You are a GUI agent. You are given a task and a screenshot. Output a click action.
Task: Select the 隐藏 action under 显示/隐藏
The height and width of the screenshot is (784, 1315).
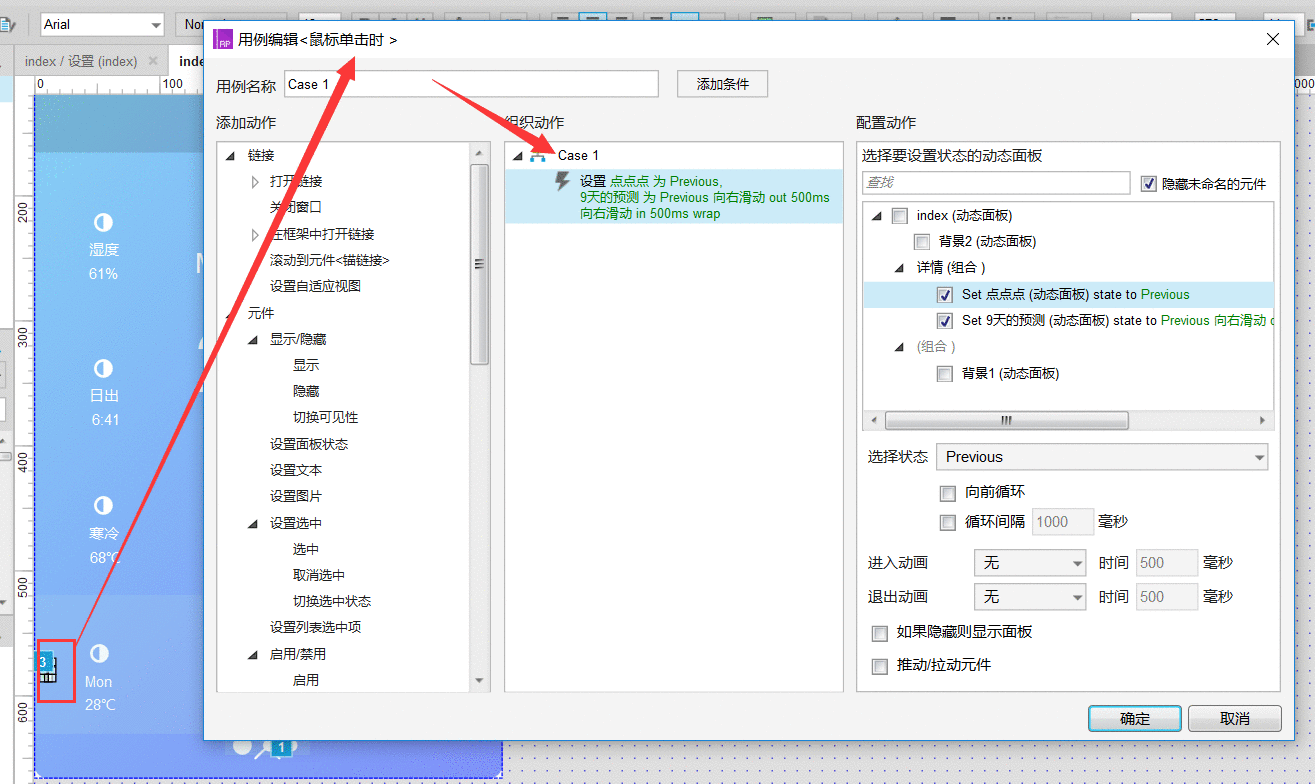tap(306, 392)
